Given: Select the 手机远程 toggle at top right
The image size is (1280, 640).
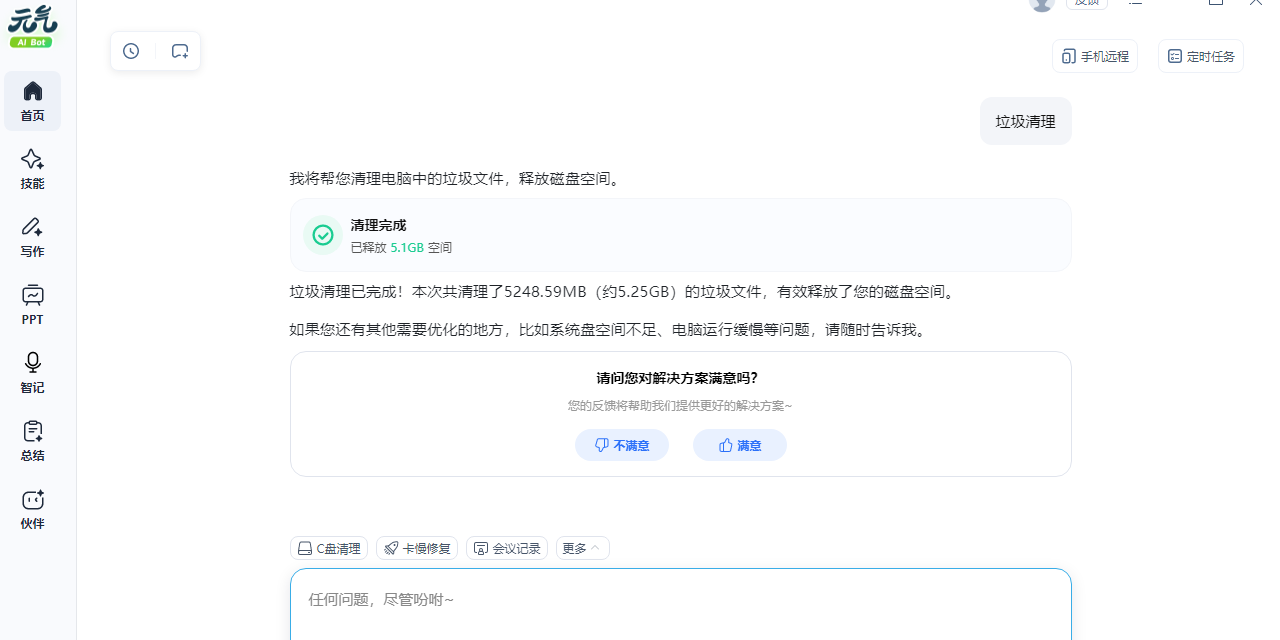Looking at the screenshot, I should click(1094, 56).
